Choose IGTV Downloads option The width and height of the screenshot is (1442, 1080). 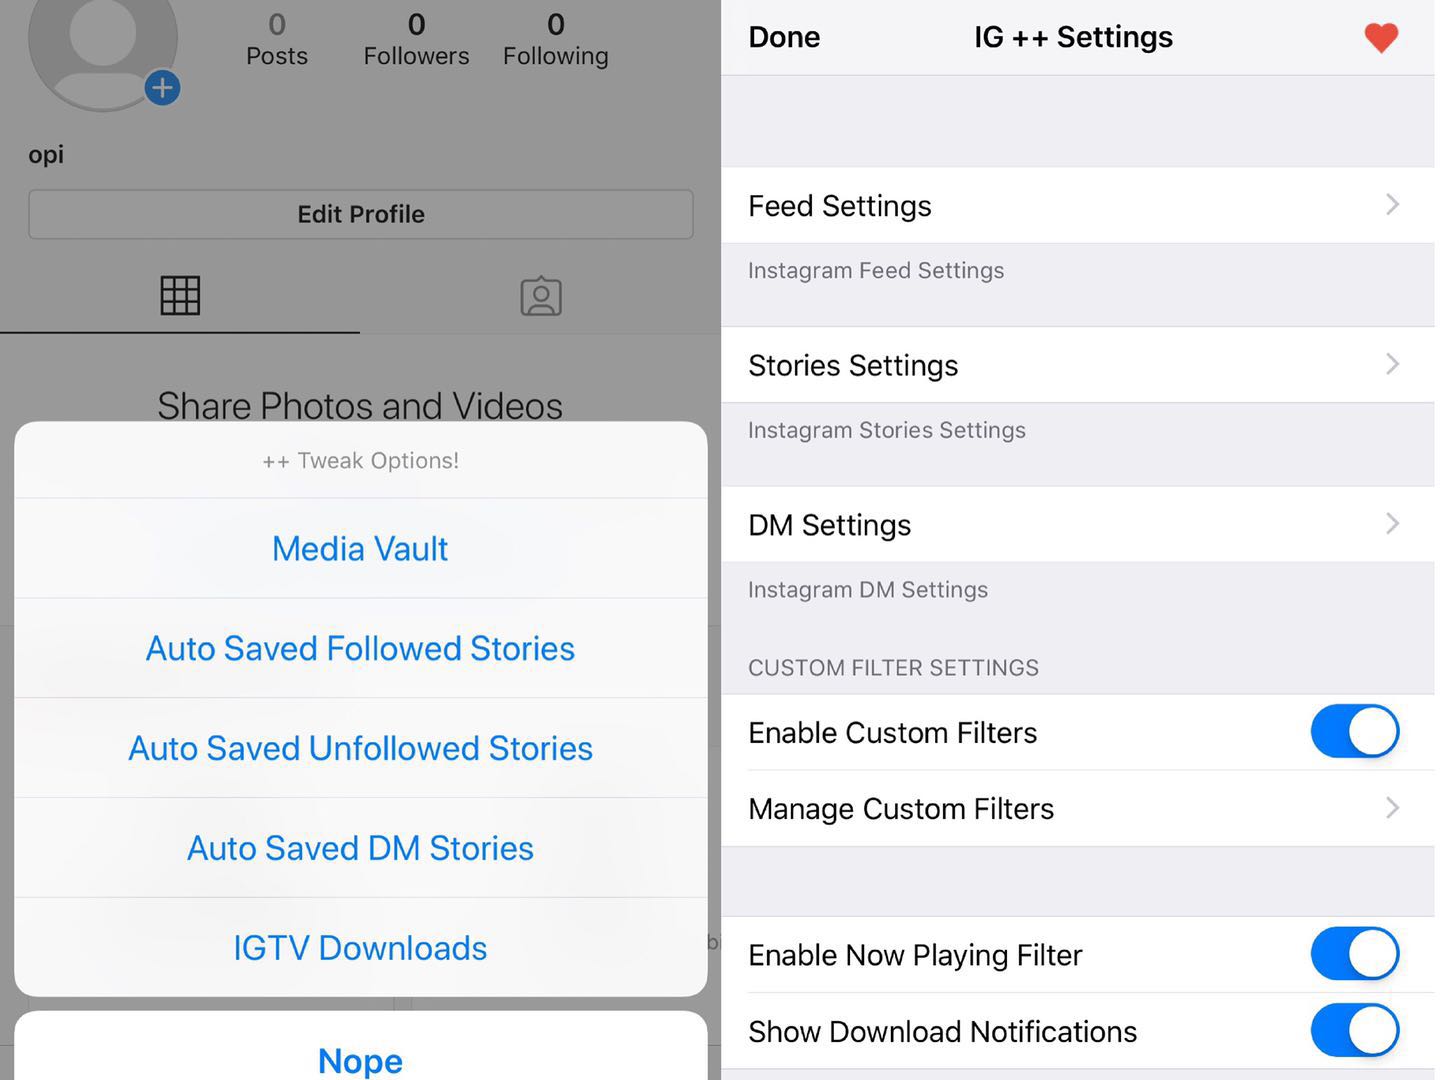tap(360, 947)
